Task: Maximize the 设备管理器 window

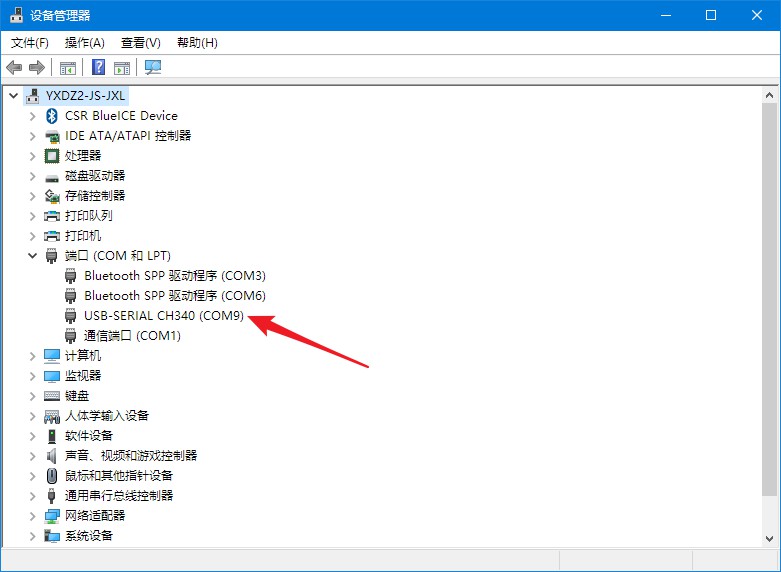Action: (x=711, y=15)
